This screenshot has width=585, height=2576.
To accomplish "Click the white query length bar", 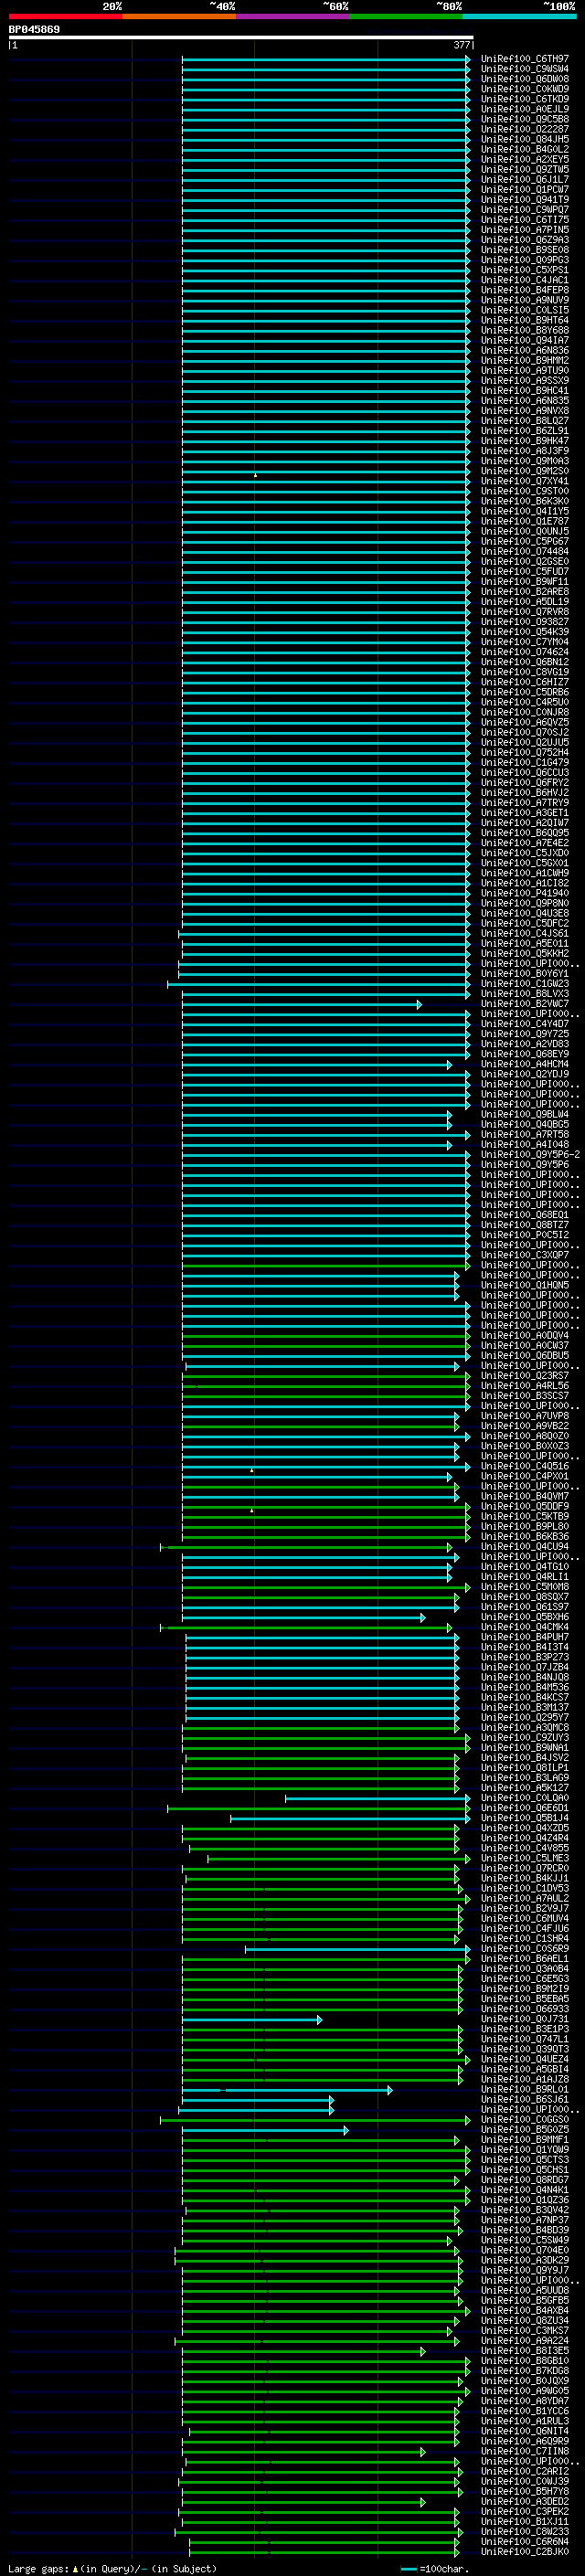I will (241, 38).
